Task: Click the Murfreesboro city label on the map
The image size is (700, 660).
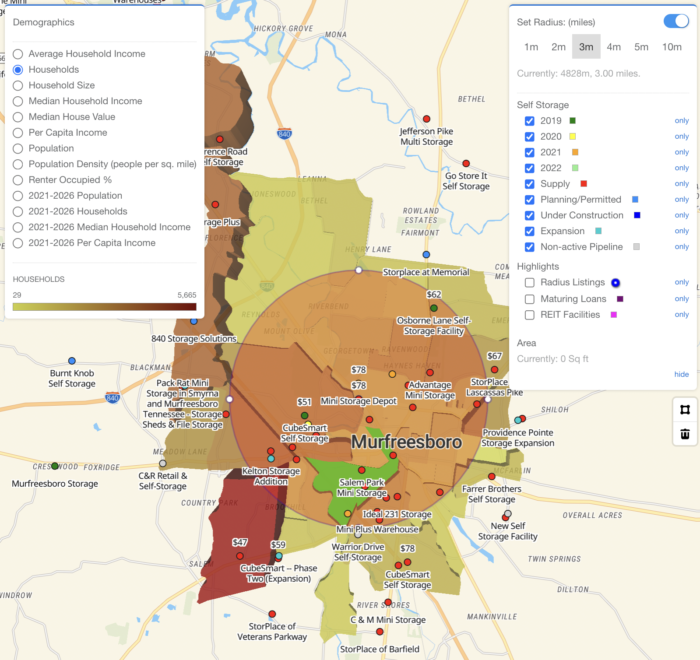Action: pos(406,441)
